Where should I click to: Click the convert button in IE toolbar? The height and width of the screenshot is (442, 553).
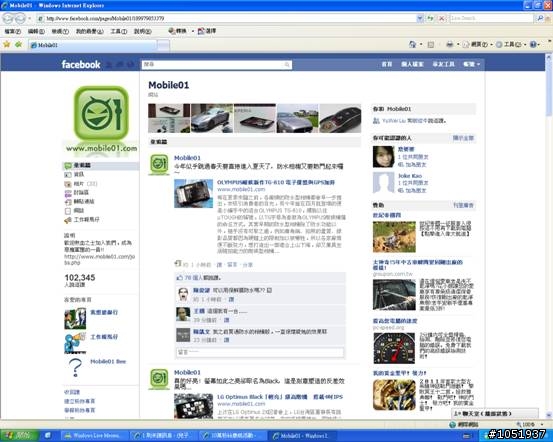(x=177, y=31)
